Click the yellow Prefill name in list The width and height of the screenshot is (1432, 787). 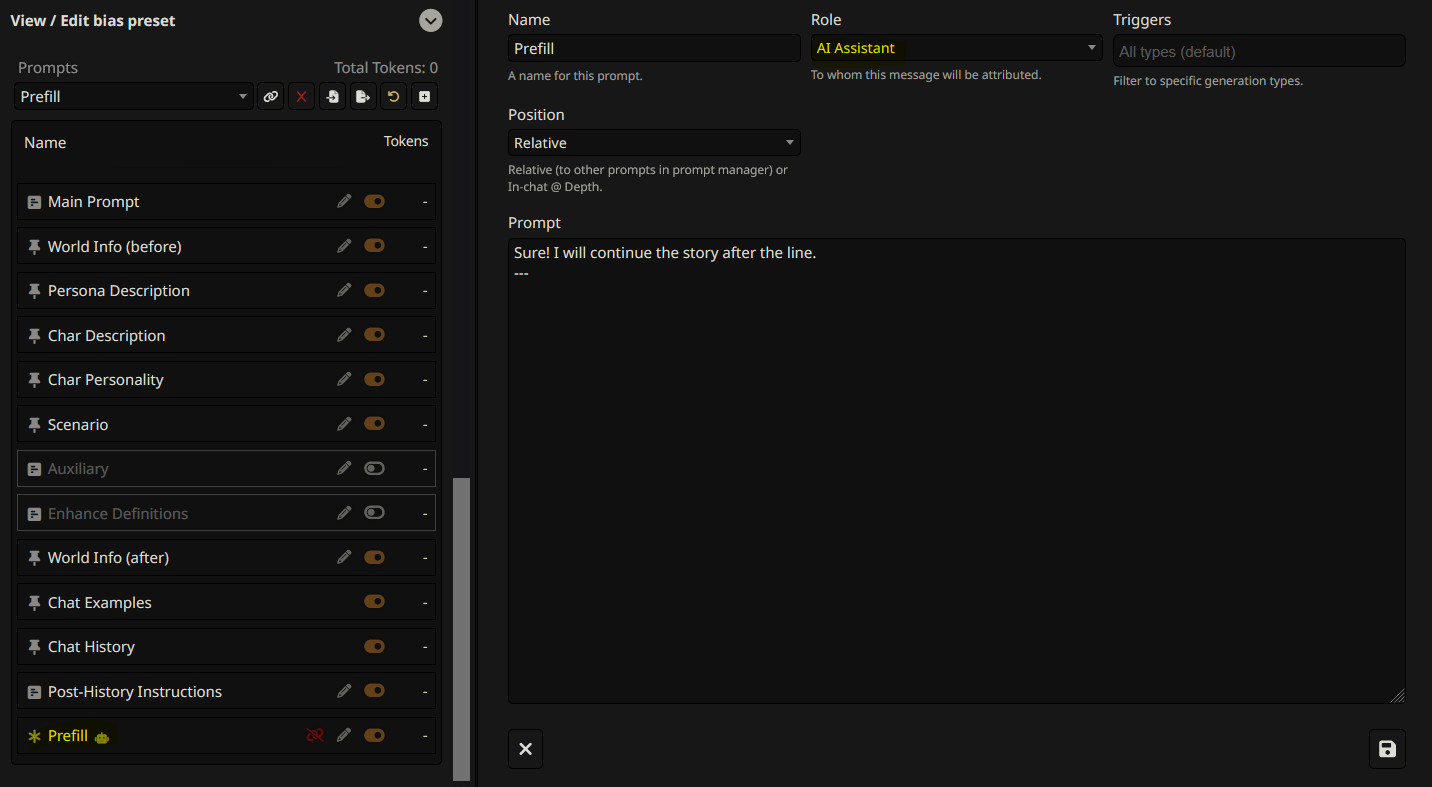tap(68, 736)
